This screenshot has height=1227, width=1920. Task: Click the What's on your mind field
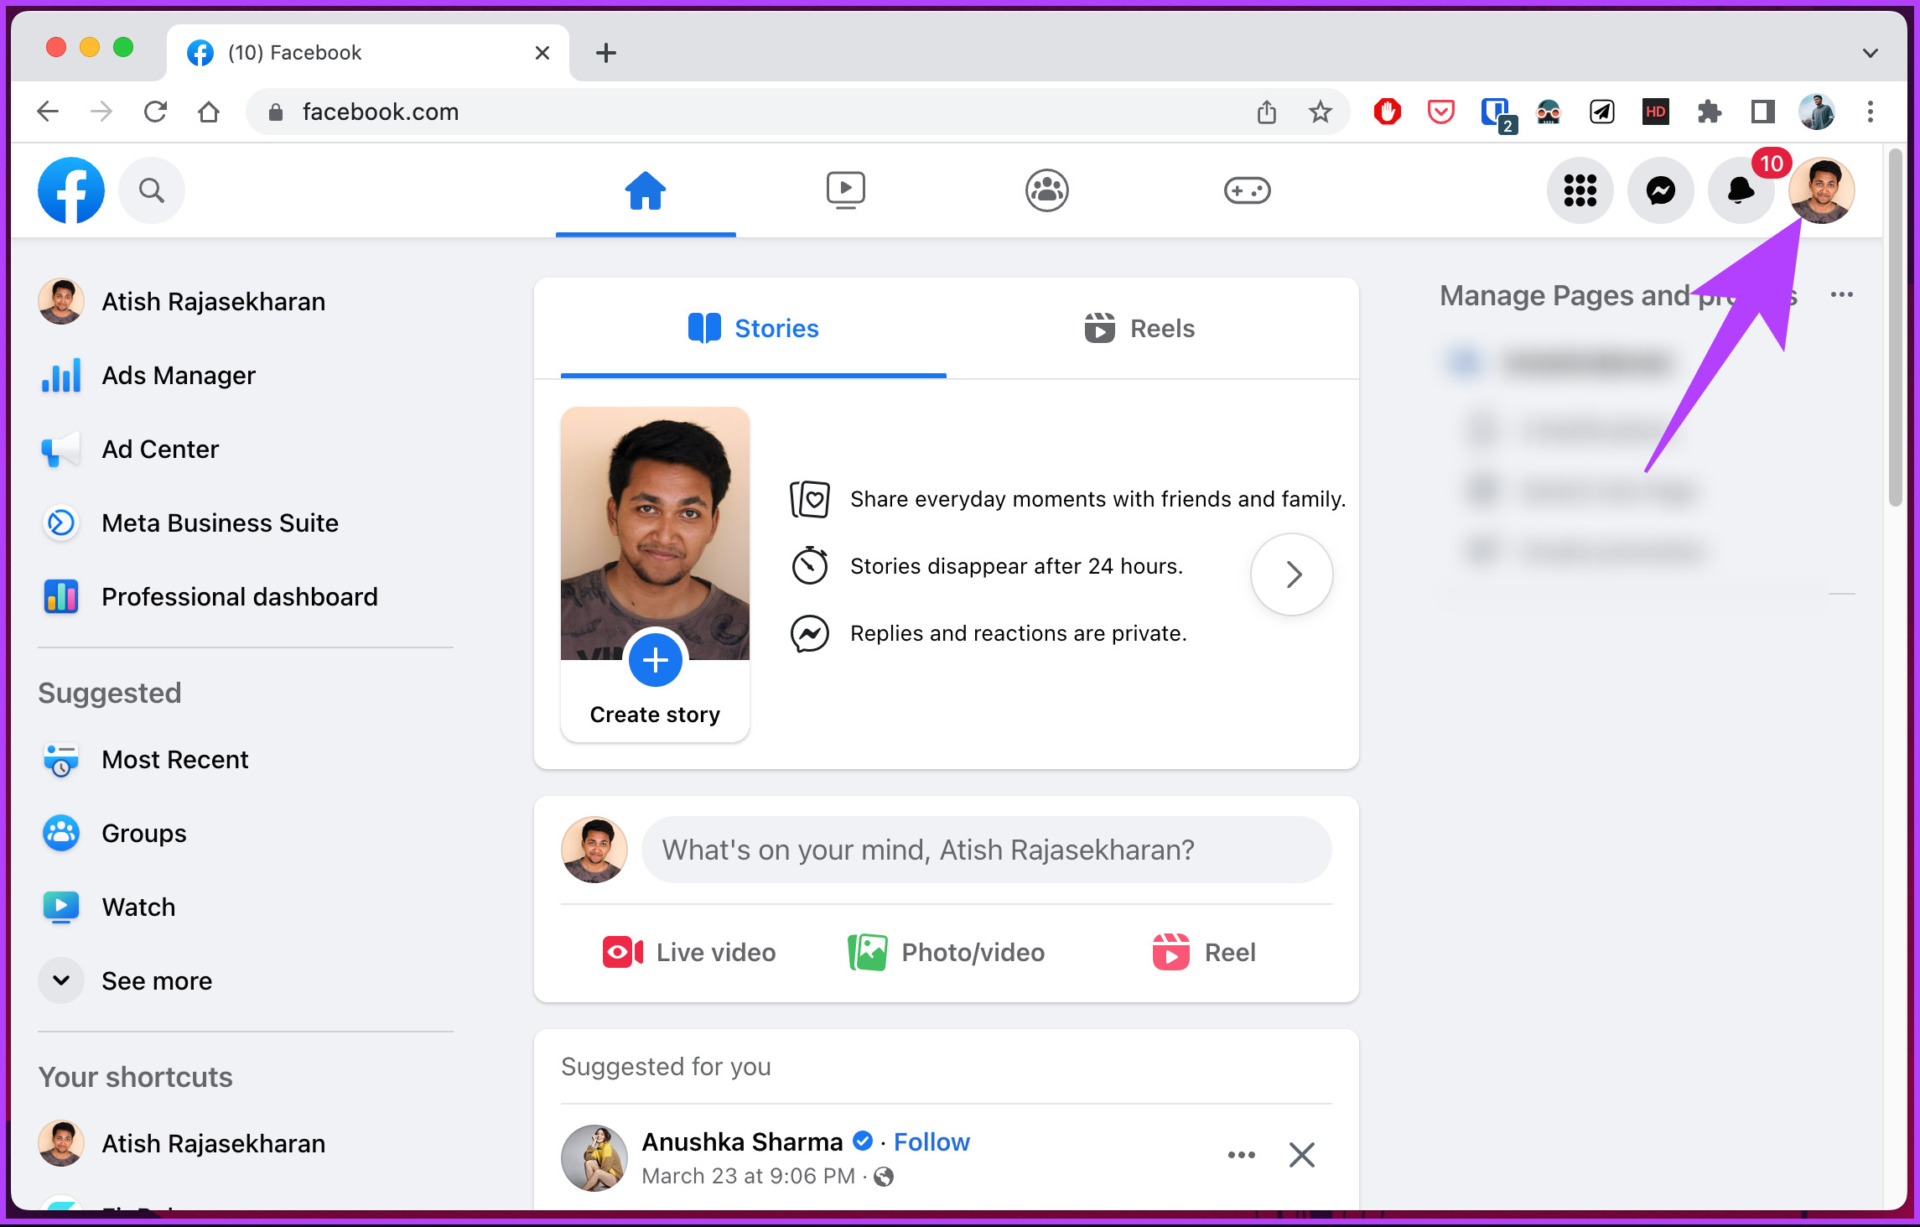pyautogui.click(x=986, y=849)
